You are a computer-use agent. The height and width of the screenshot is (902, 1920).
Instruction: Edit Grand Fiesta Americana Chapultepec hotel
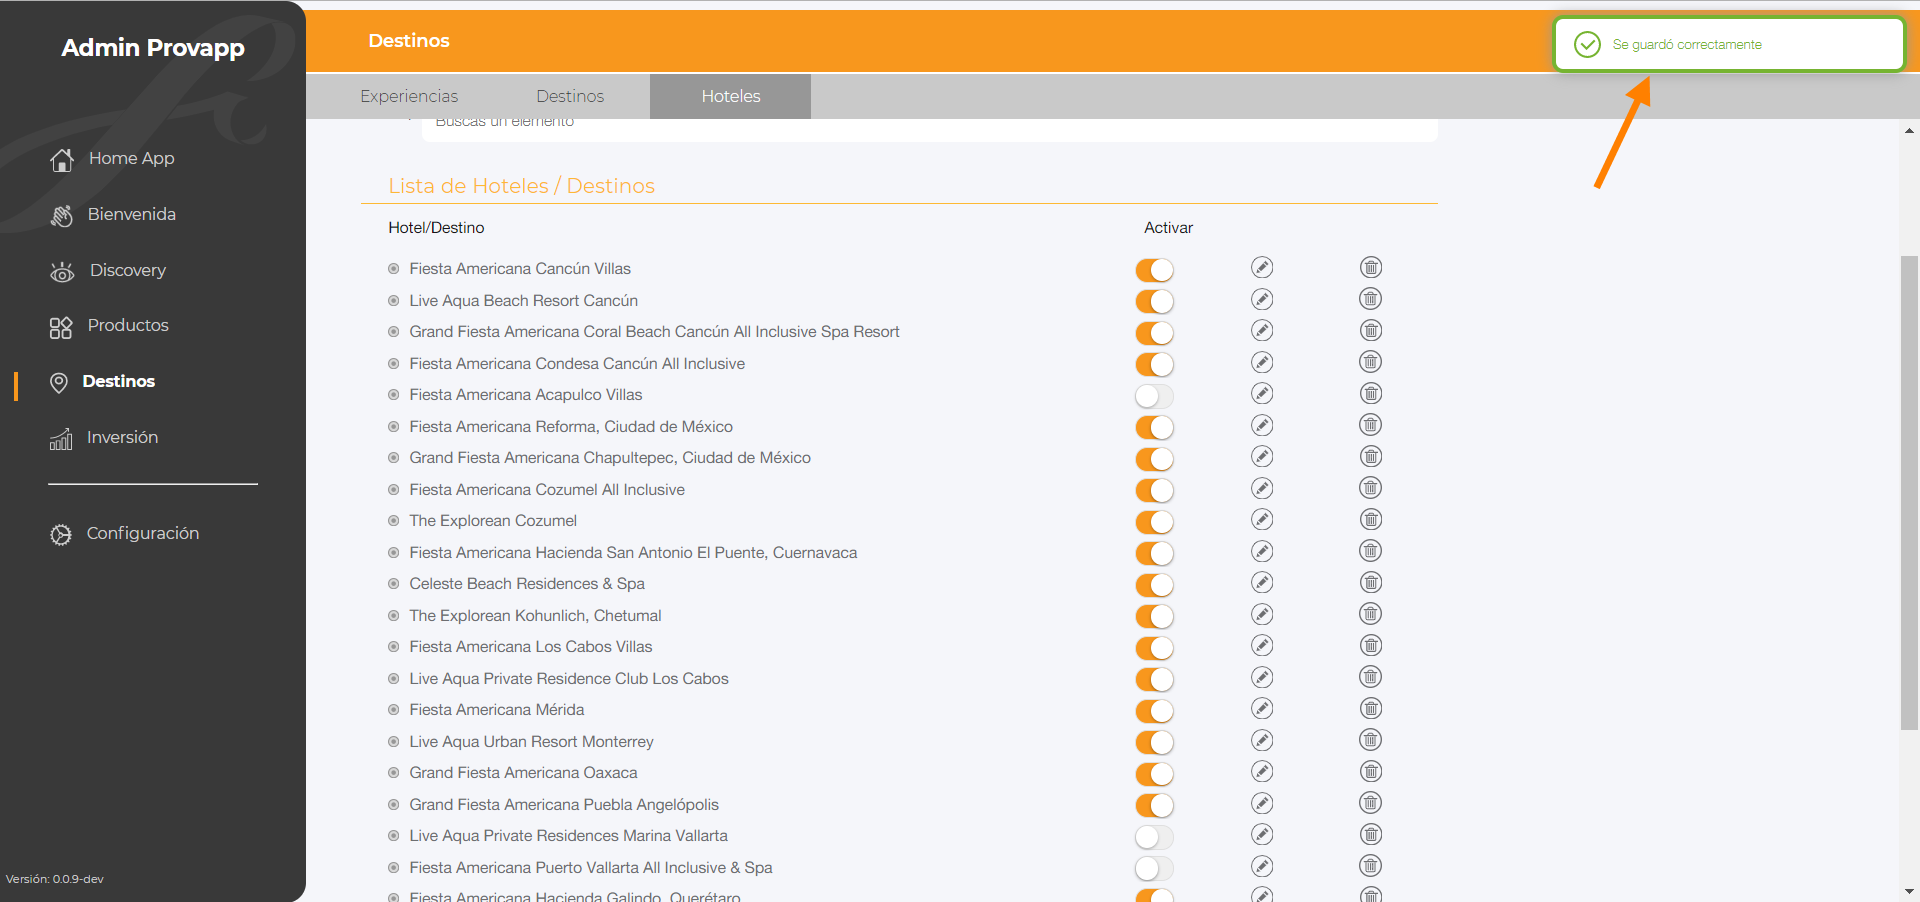click(x=1262, y=456)
